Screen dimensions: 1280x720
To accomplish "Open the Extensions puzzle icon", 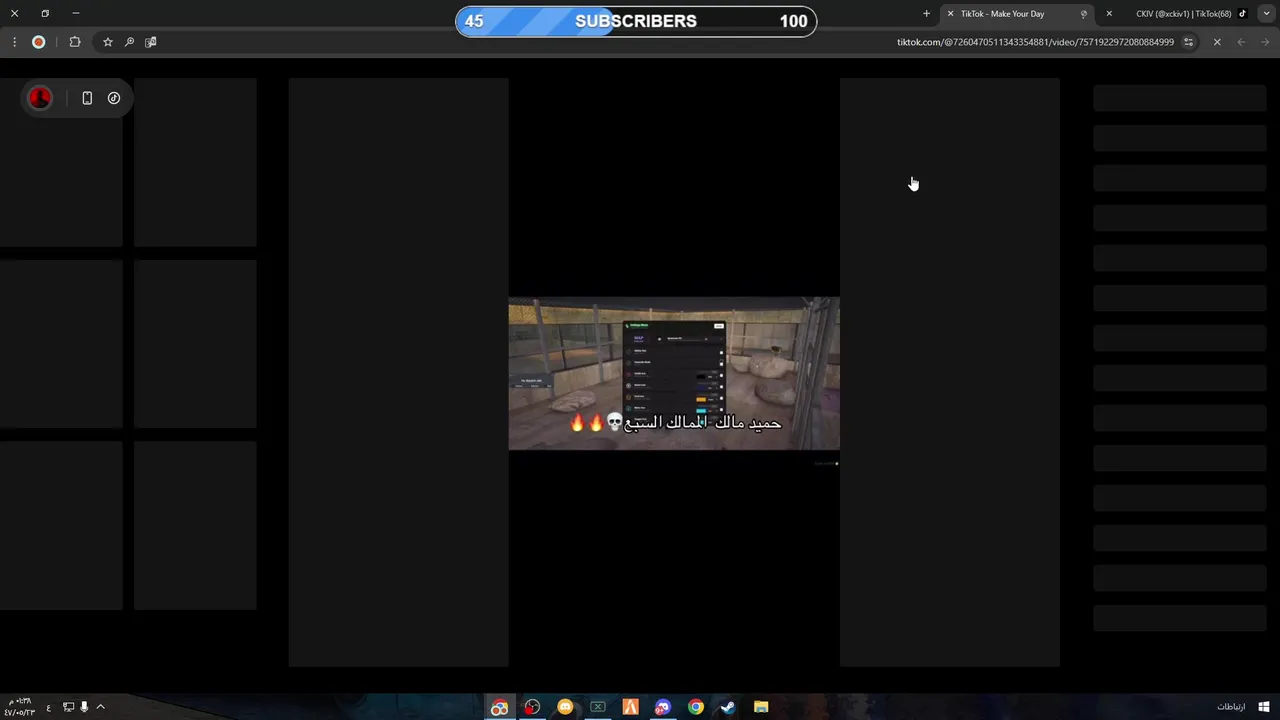I will coord(75,42).
